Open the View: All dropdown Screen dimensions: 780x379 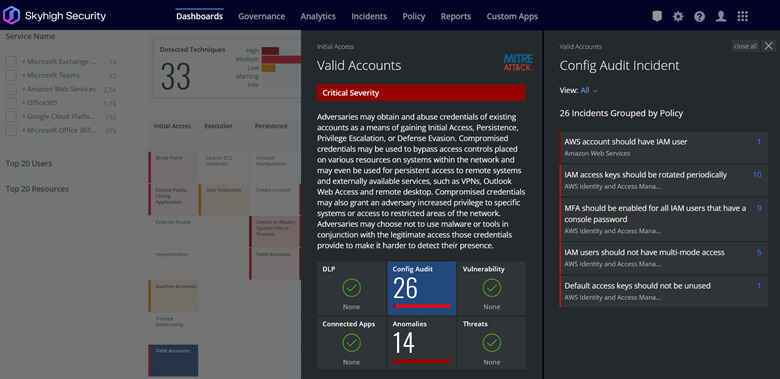589,91
